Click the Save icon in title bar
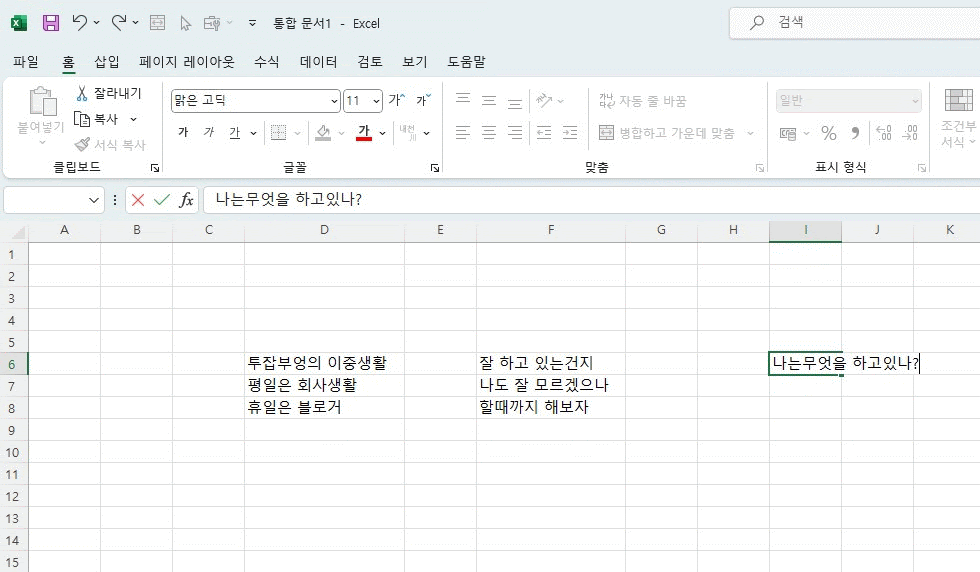 click(51, 23)
